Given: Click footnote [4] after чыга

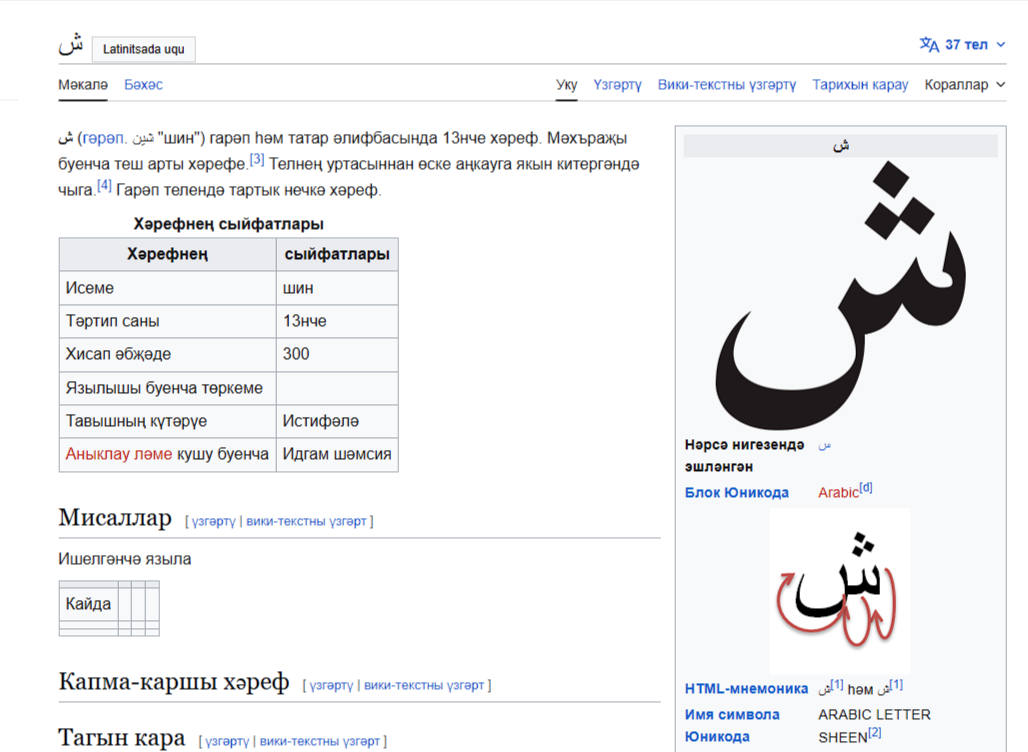Looking at the screenshot, I should (104, 183).
